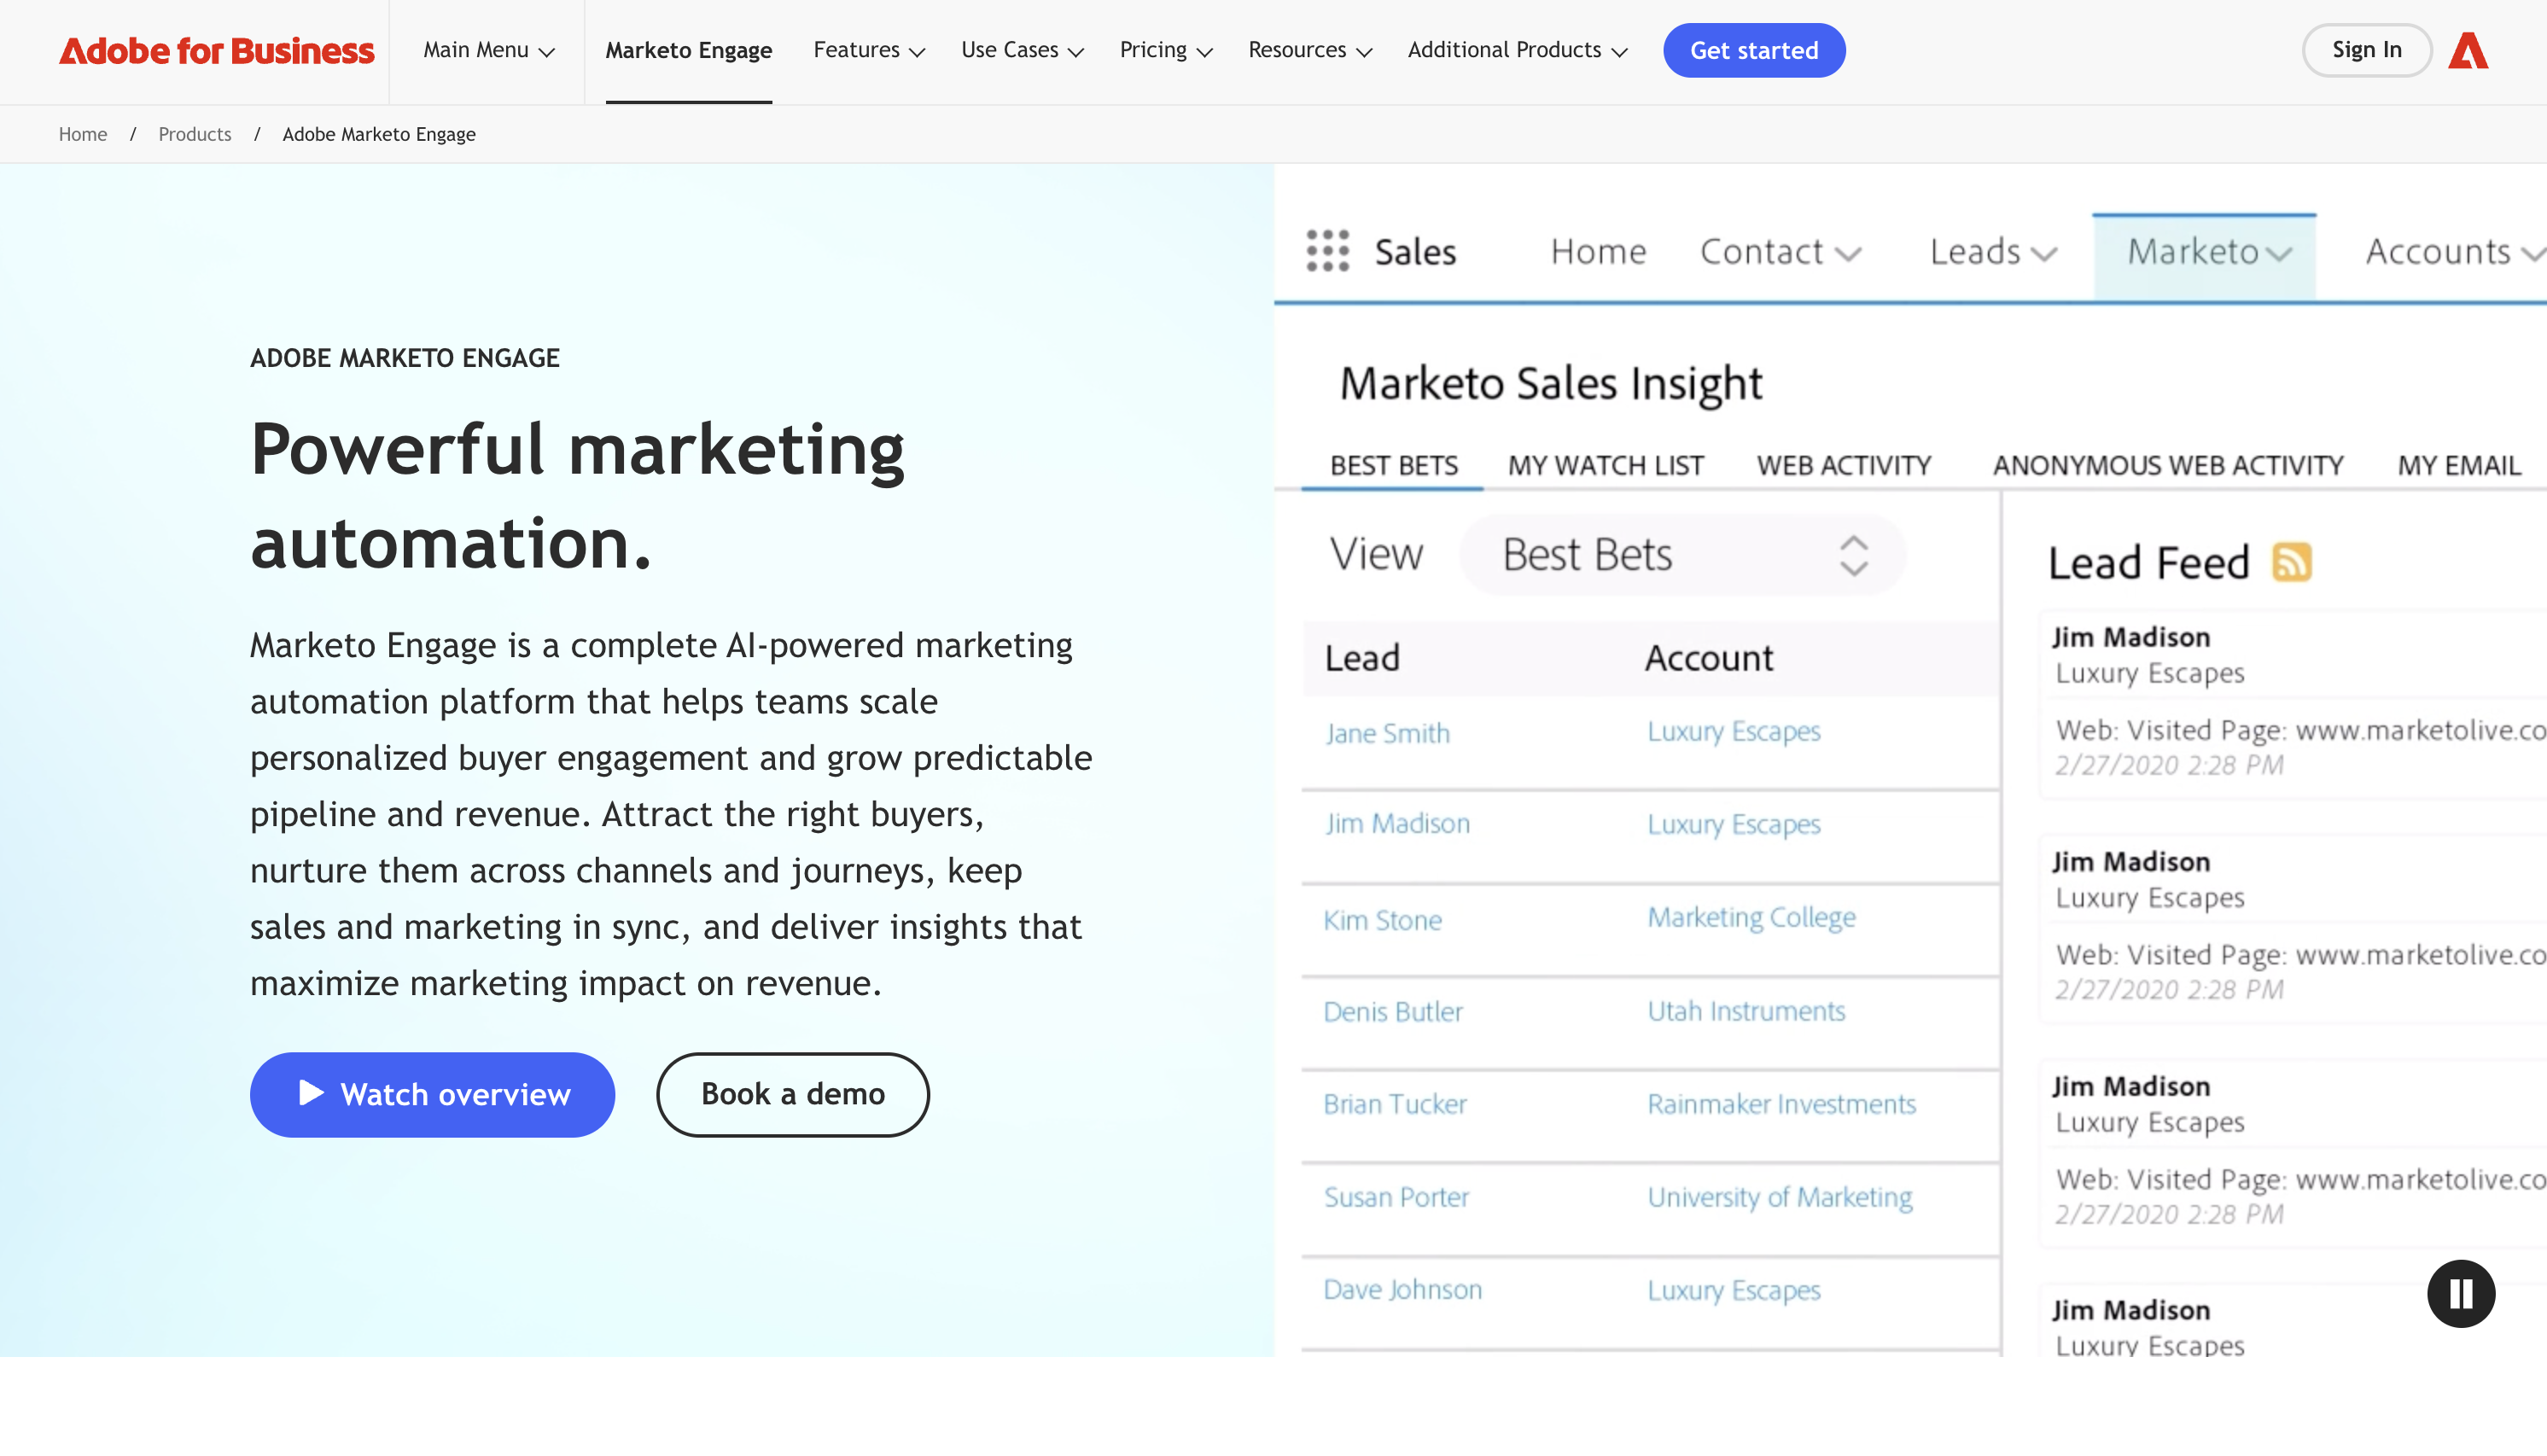The width and height of the screenshot is (2547, 1456).
Task: Expand the Resources menu
Action: pos(1309,50)
